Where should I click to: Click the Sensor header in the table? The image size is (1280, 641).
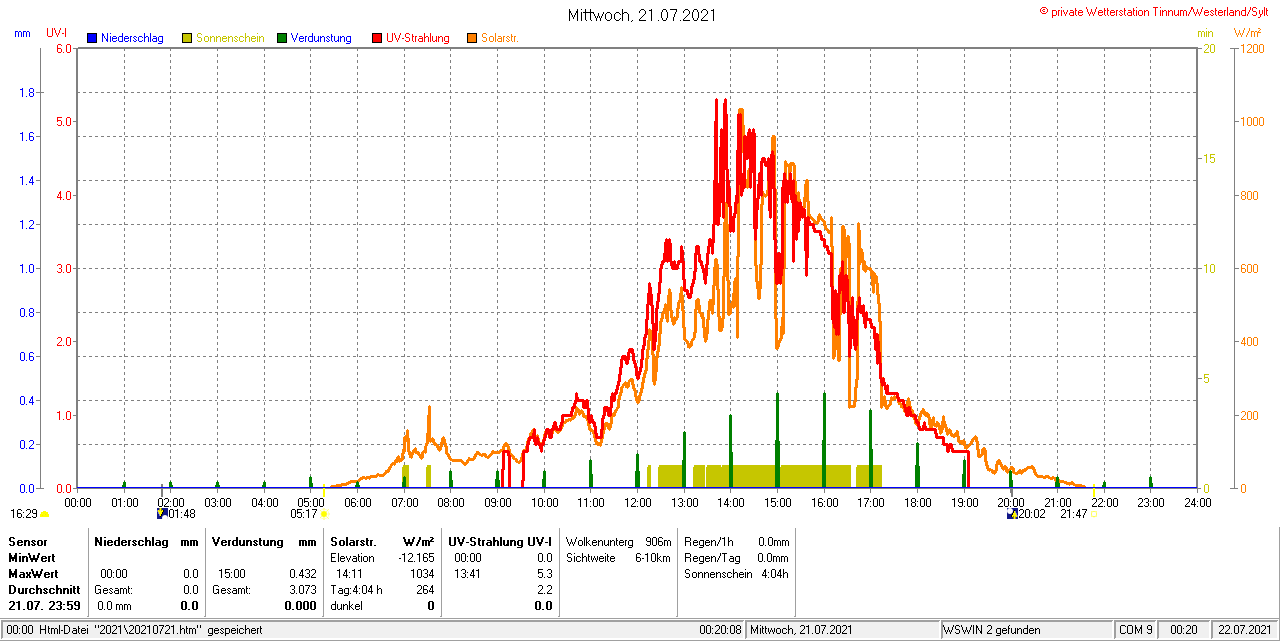point(27,541)
